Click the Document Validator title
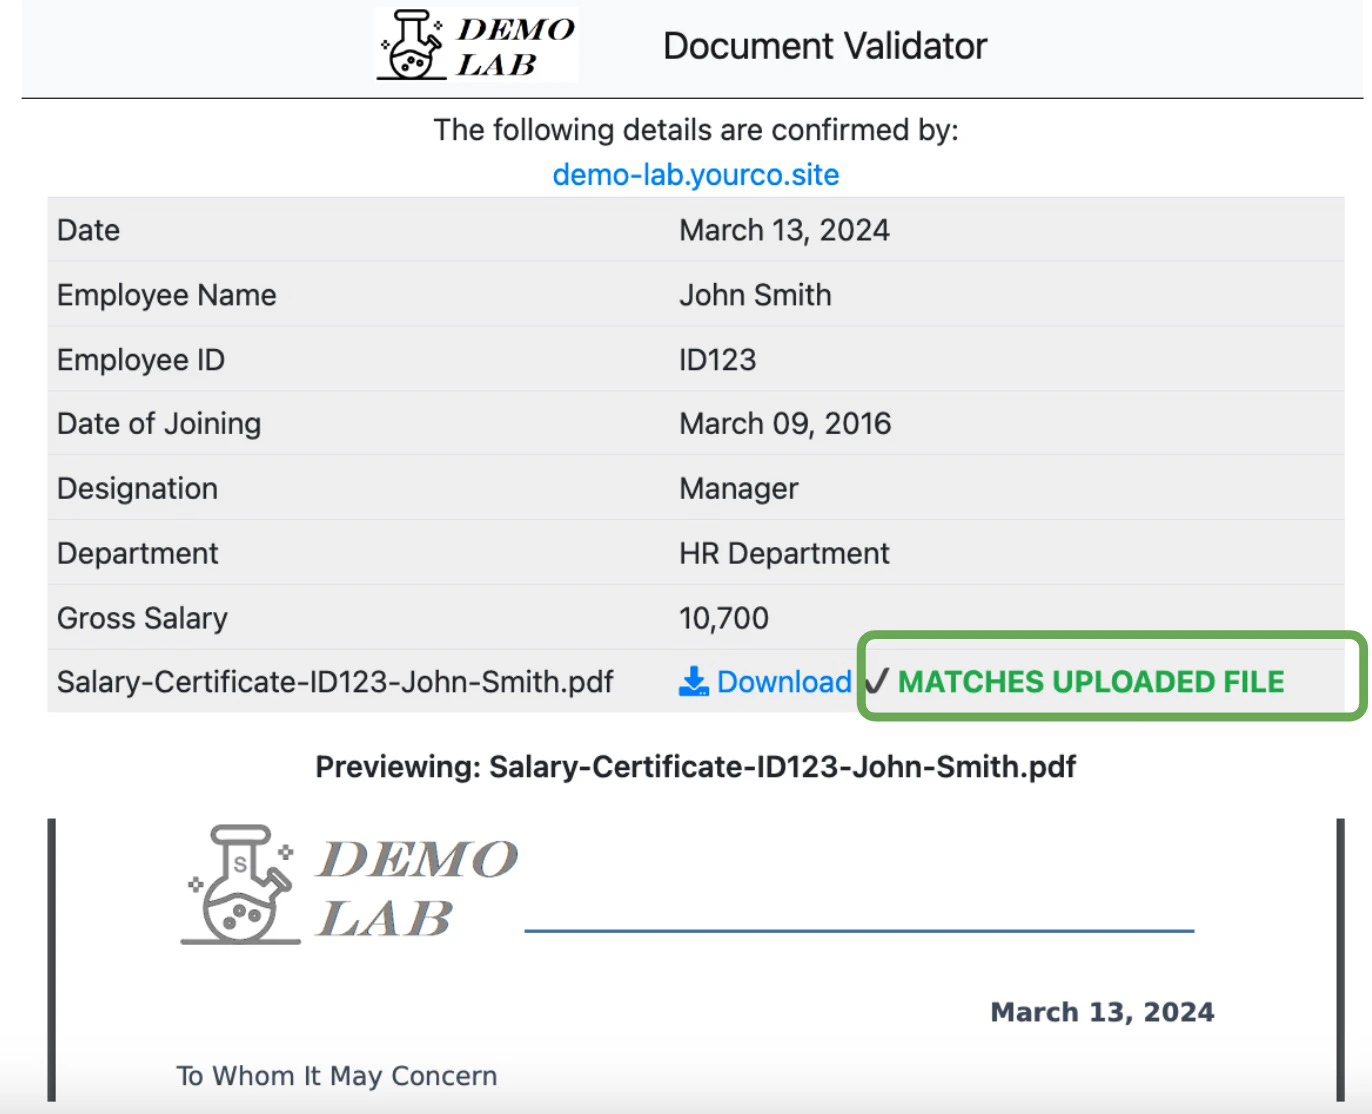Screen dimensions: 1372x1114 pos(824,45)
